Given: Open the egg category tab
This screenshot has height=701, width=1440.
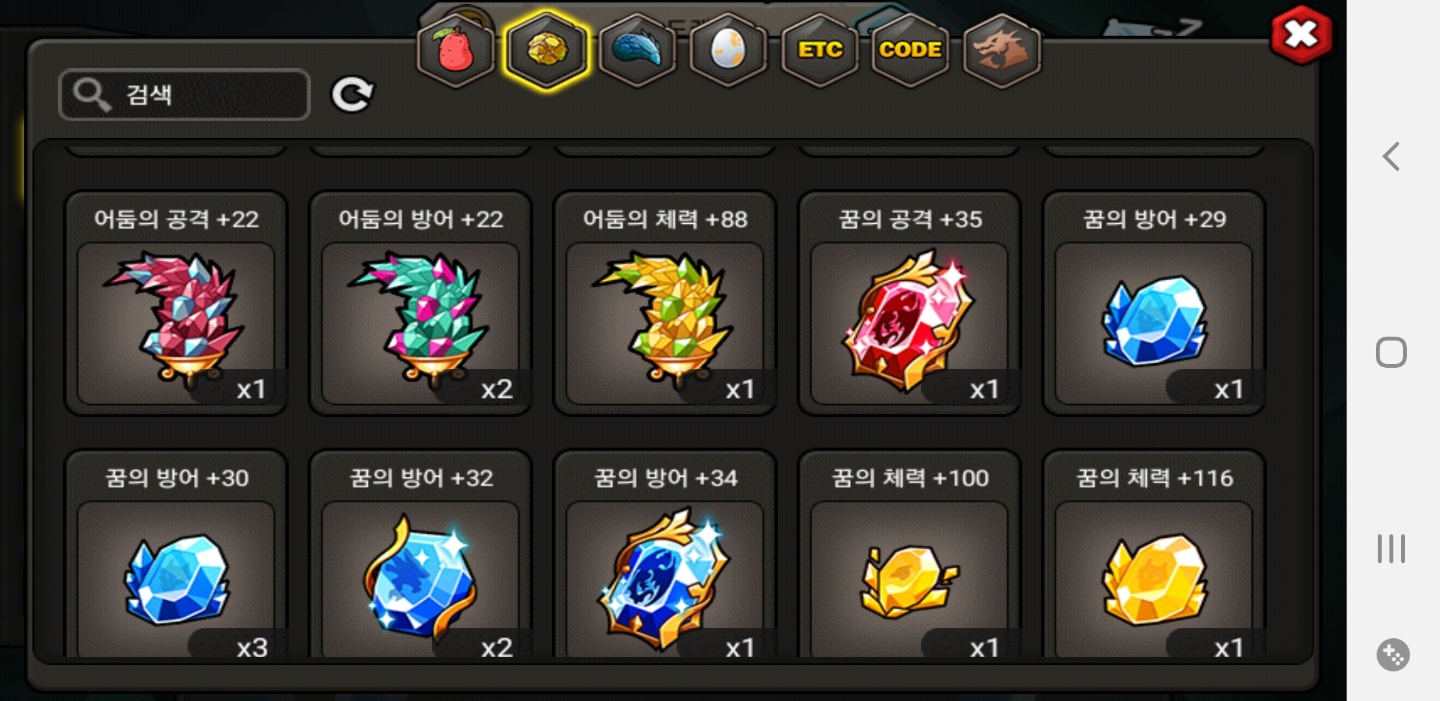Looking at the screenshot, I should [729, 49].
